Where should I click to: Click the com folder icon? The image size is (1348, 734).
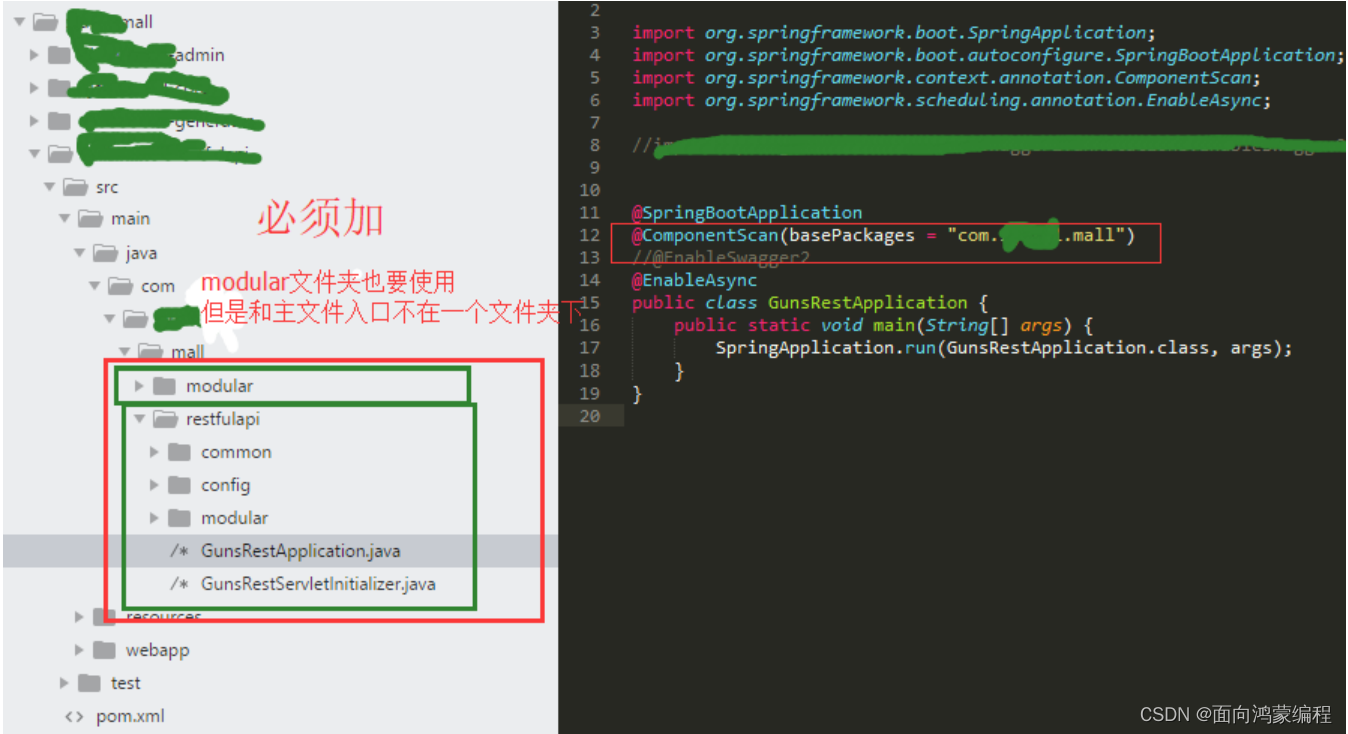coord(120,285)
